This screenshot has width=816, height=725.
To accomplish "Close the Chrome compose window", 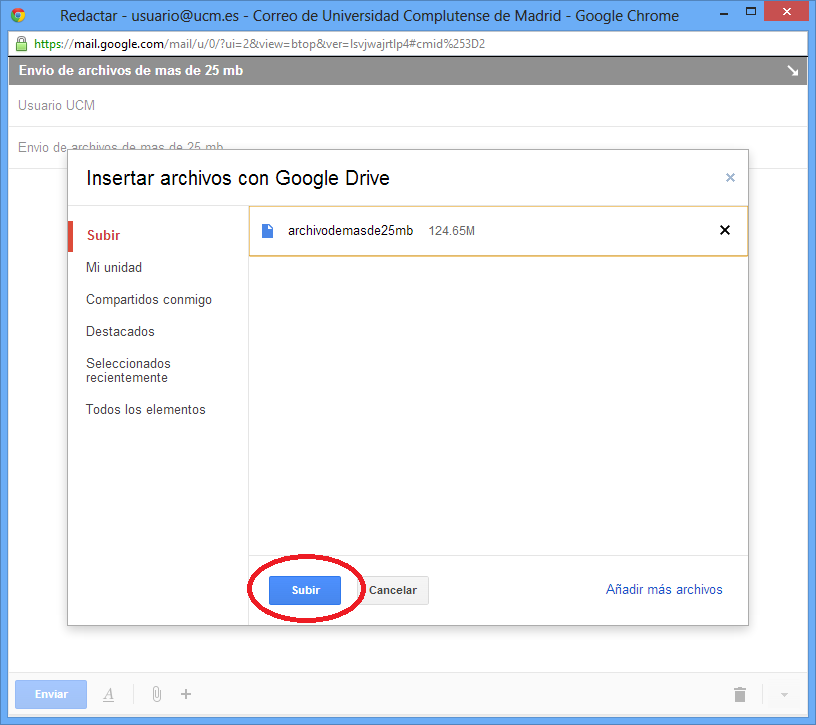I will pos(786,11).
